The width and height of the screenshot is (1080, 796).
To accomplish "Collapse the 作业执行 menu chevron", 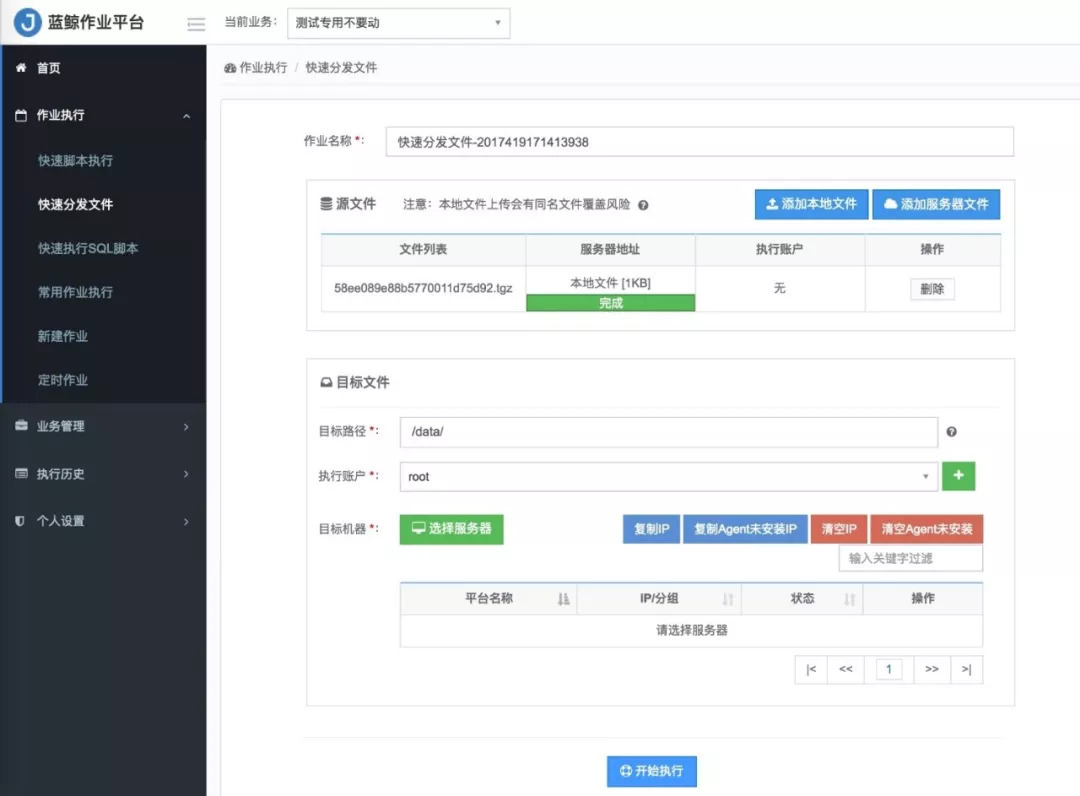I will [x=187, y=116].
